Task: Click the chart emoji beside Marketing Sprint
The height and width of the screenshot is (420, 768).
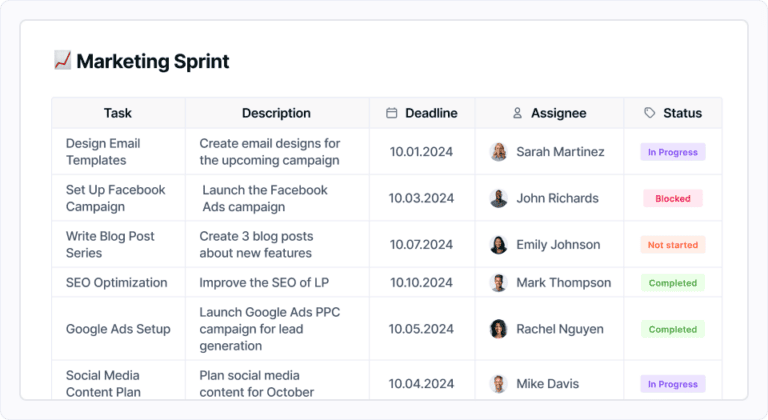Action: [x=62, y=61]
